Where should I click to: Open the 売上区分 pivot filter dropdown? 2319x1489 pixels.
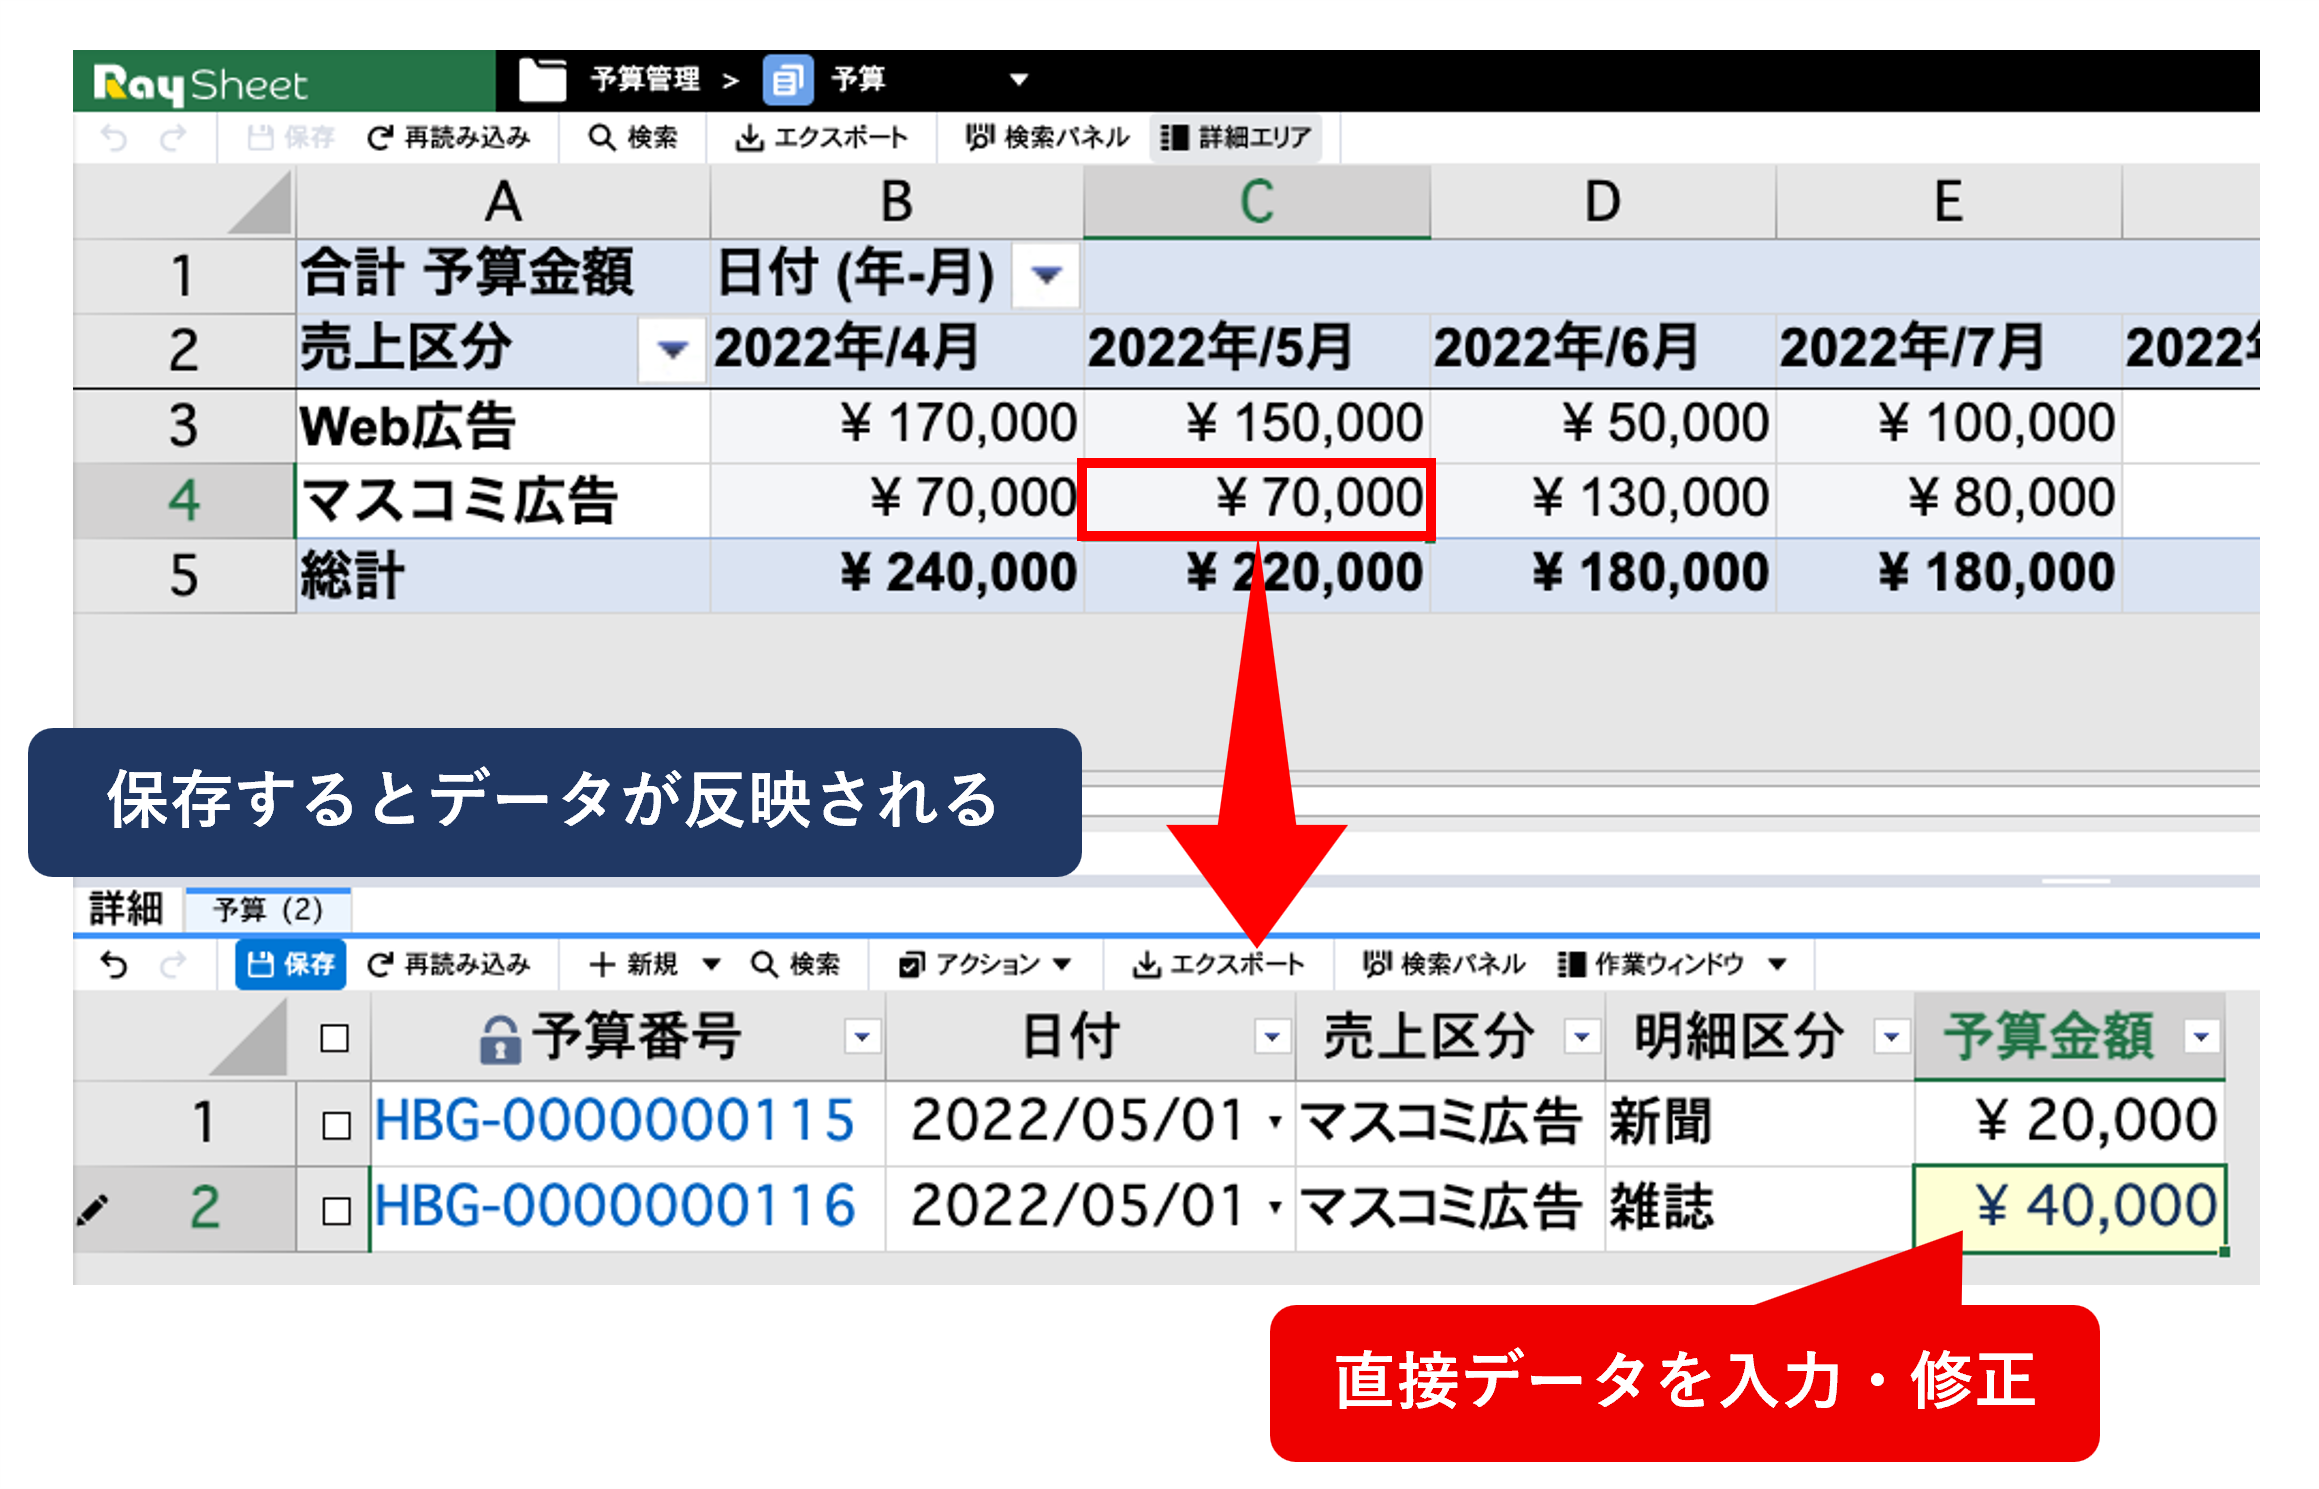(672, 350)
